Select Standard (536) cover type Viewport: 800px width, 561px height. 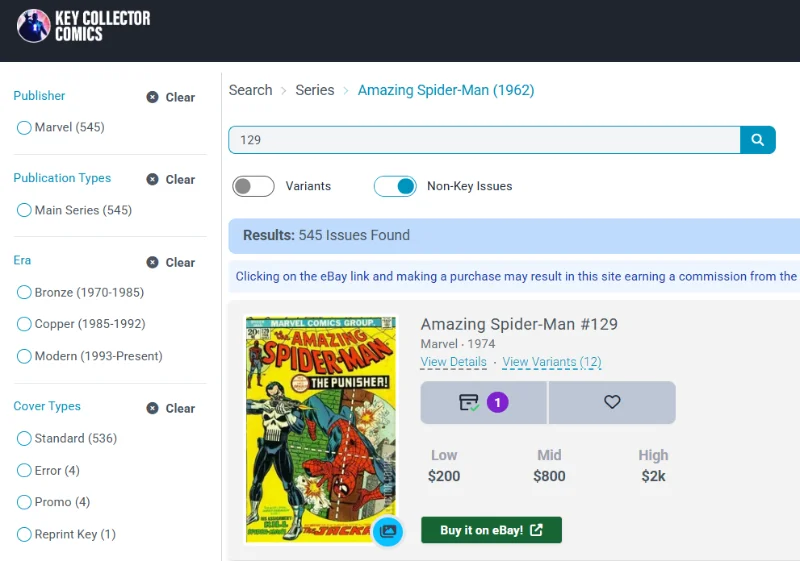(66, 439)
